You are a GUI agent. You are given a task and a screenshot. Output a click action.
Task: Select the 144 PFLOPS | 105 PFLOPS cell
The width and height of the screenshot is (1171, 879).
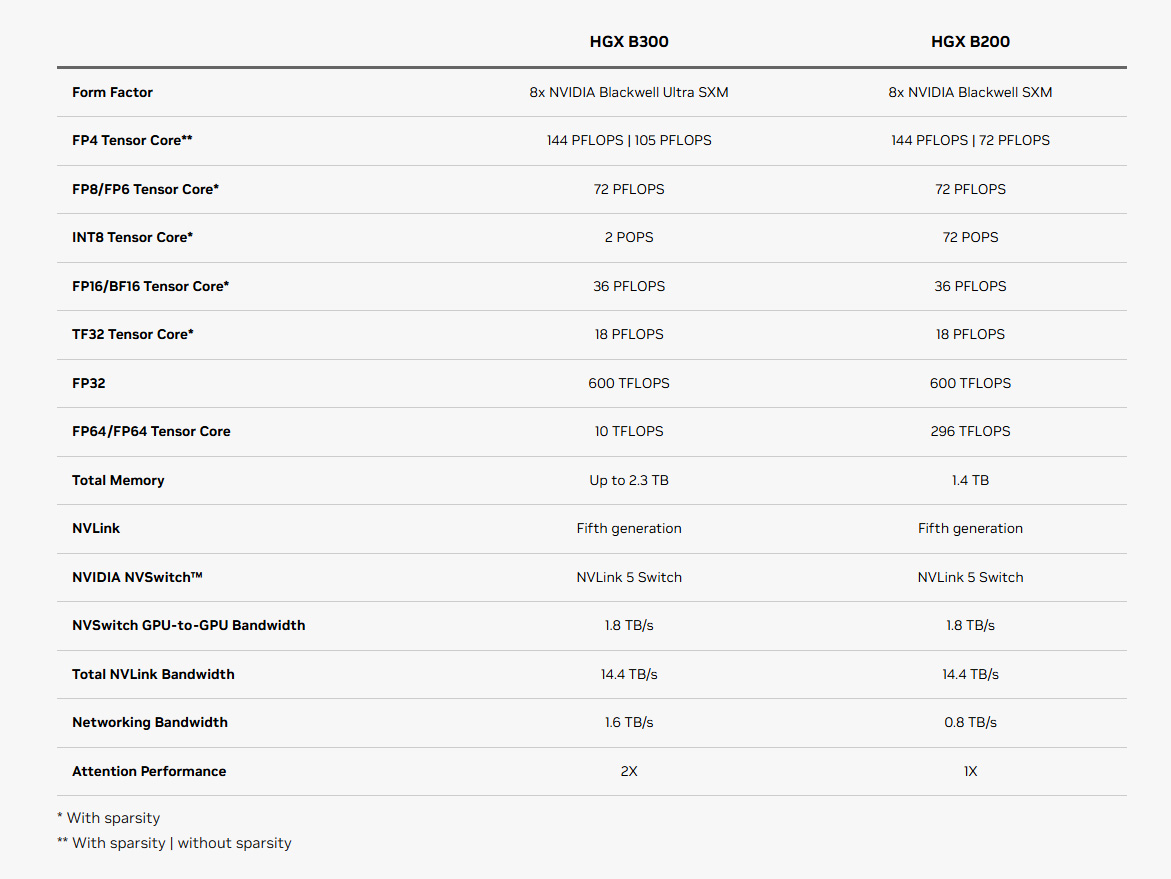(x=629, y=140)
